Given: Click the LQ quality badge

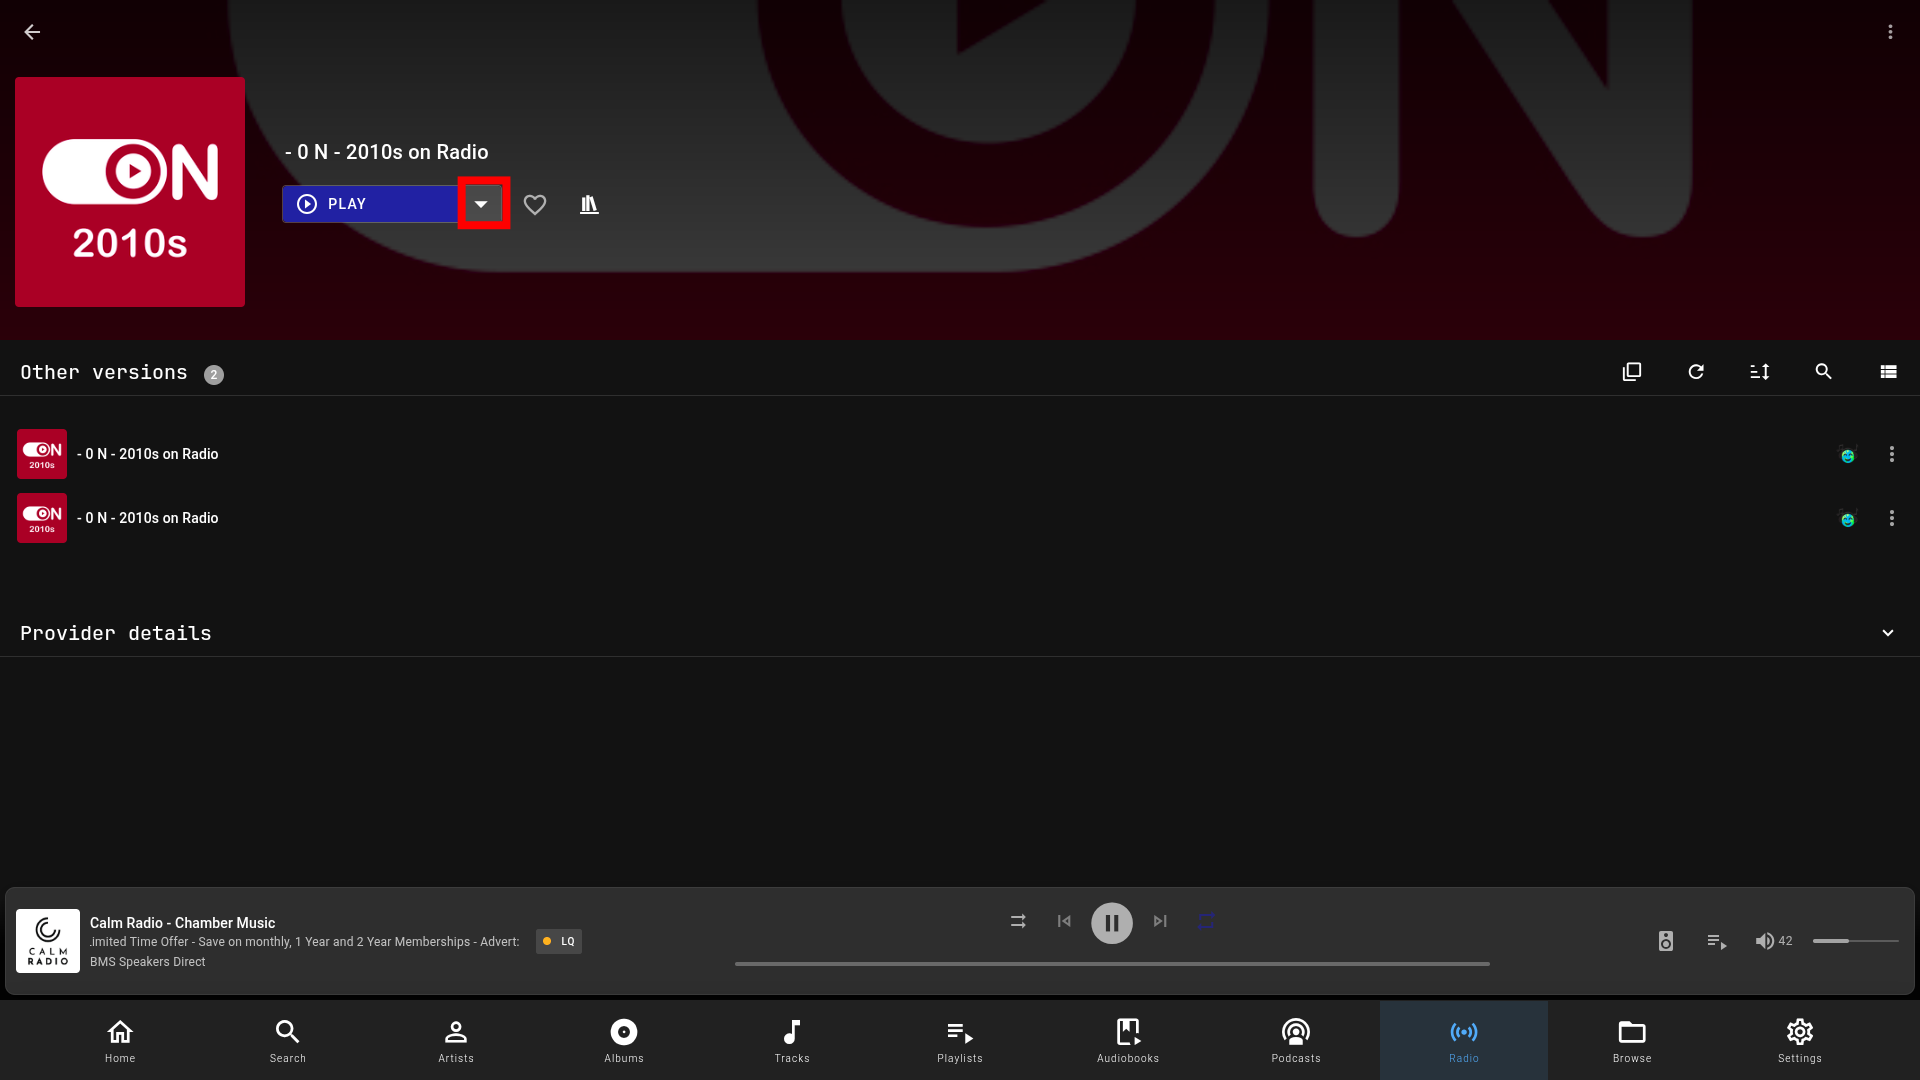Looking at the screenshot, I should click(559, 941).
